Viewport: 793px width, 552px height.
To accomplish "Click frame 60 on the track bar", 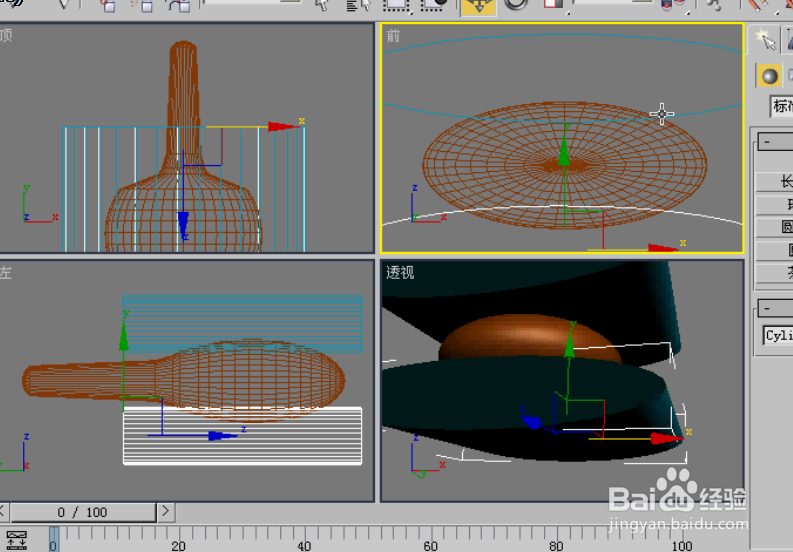I will (430, 546).
